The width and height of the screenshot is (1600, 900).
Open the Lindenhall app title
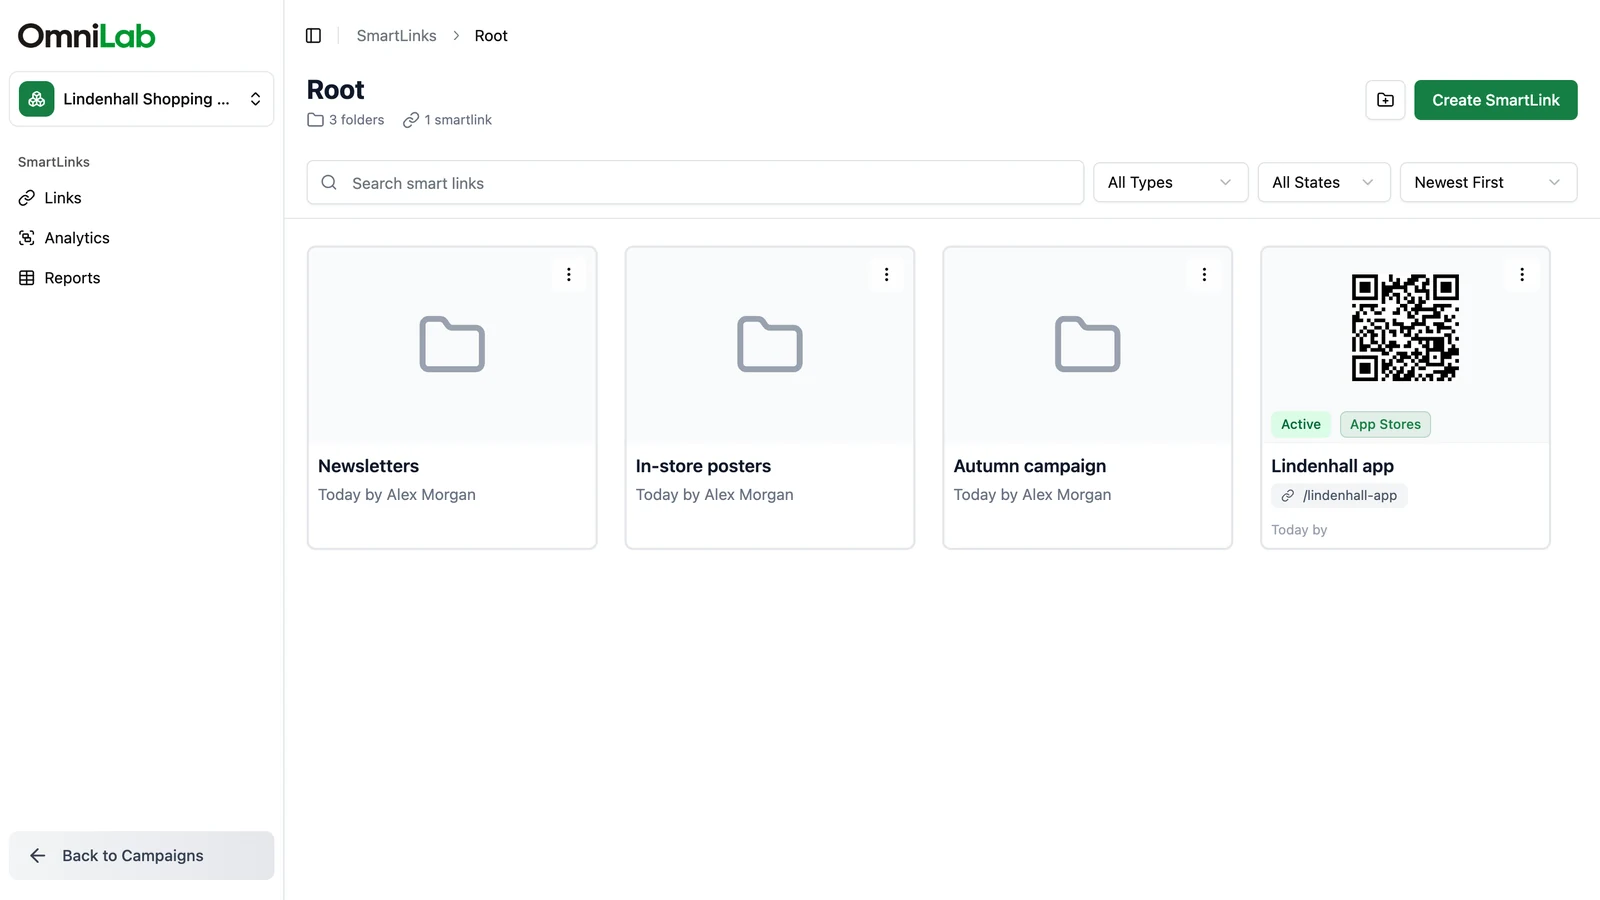tap(1332, 466)
